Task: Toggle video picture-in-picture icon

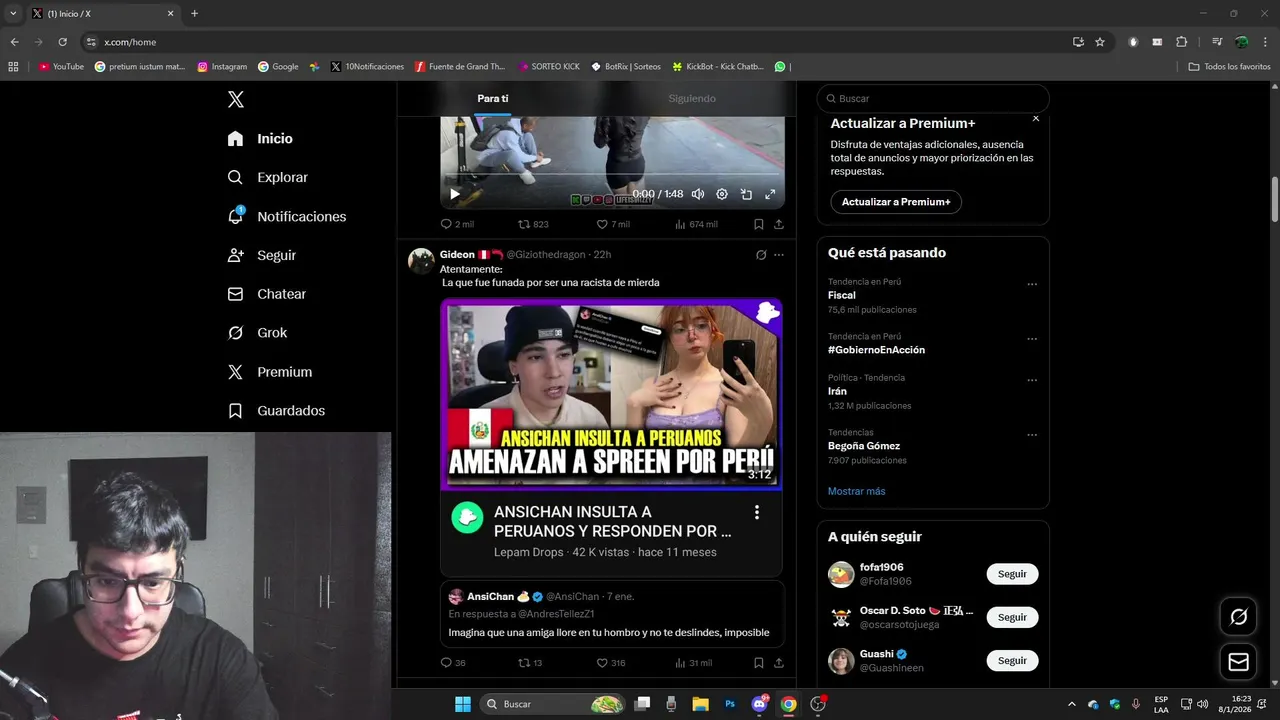Action: click(746, 194)
